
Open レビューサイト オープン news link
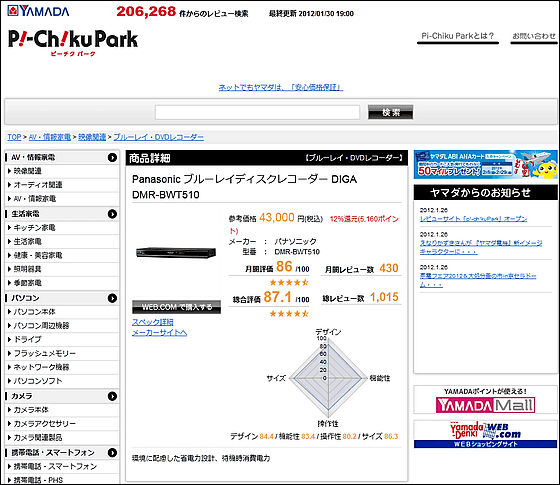473,219
